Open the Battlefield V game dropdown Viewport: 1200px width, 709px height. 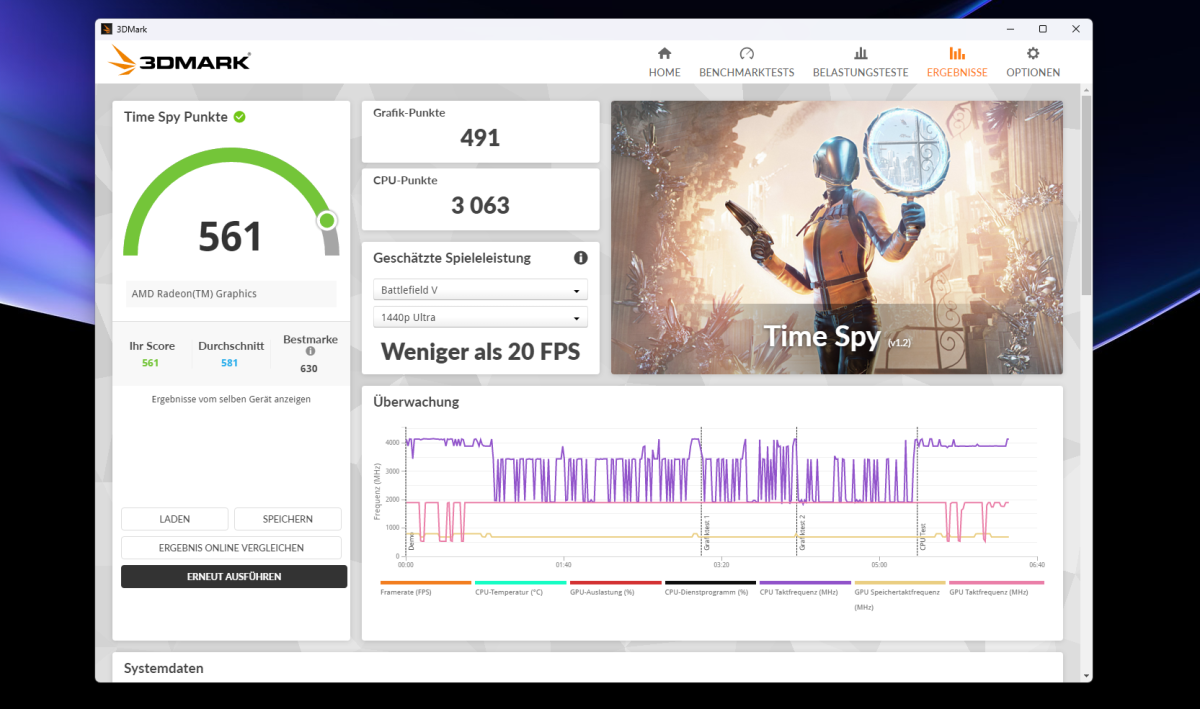(x=480, y=290)
